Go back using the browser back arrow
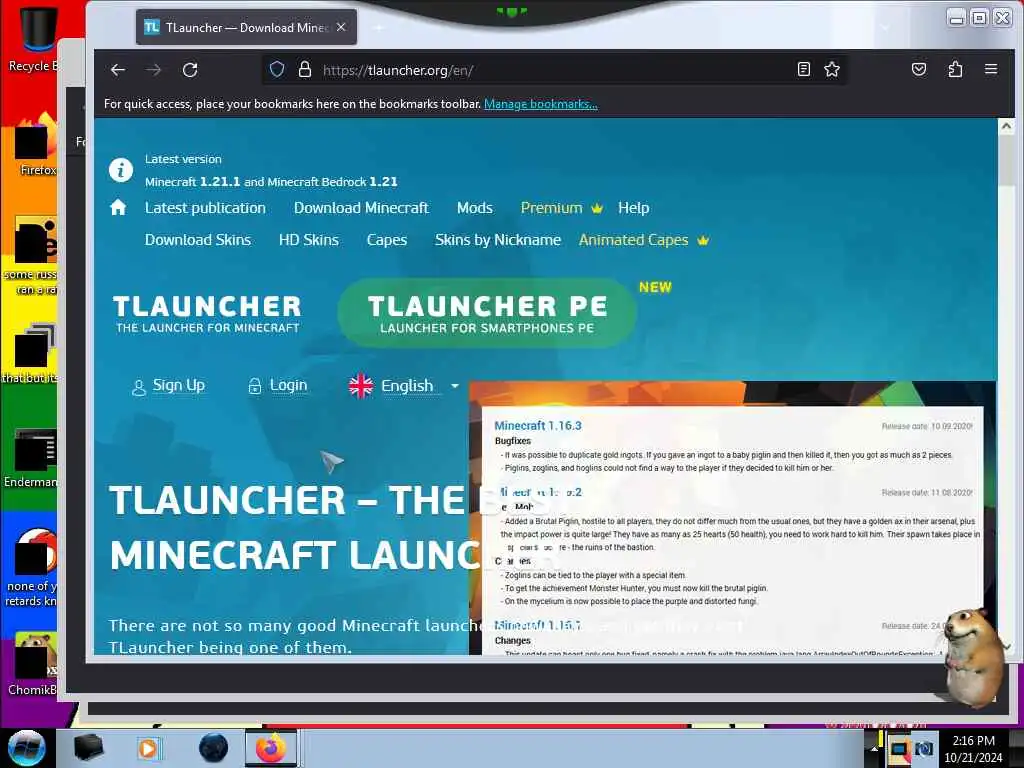1024x768 pixels. [118, 70]
